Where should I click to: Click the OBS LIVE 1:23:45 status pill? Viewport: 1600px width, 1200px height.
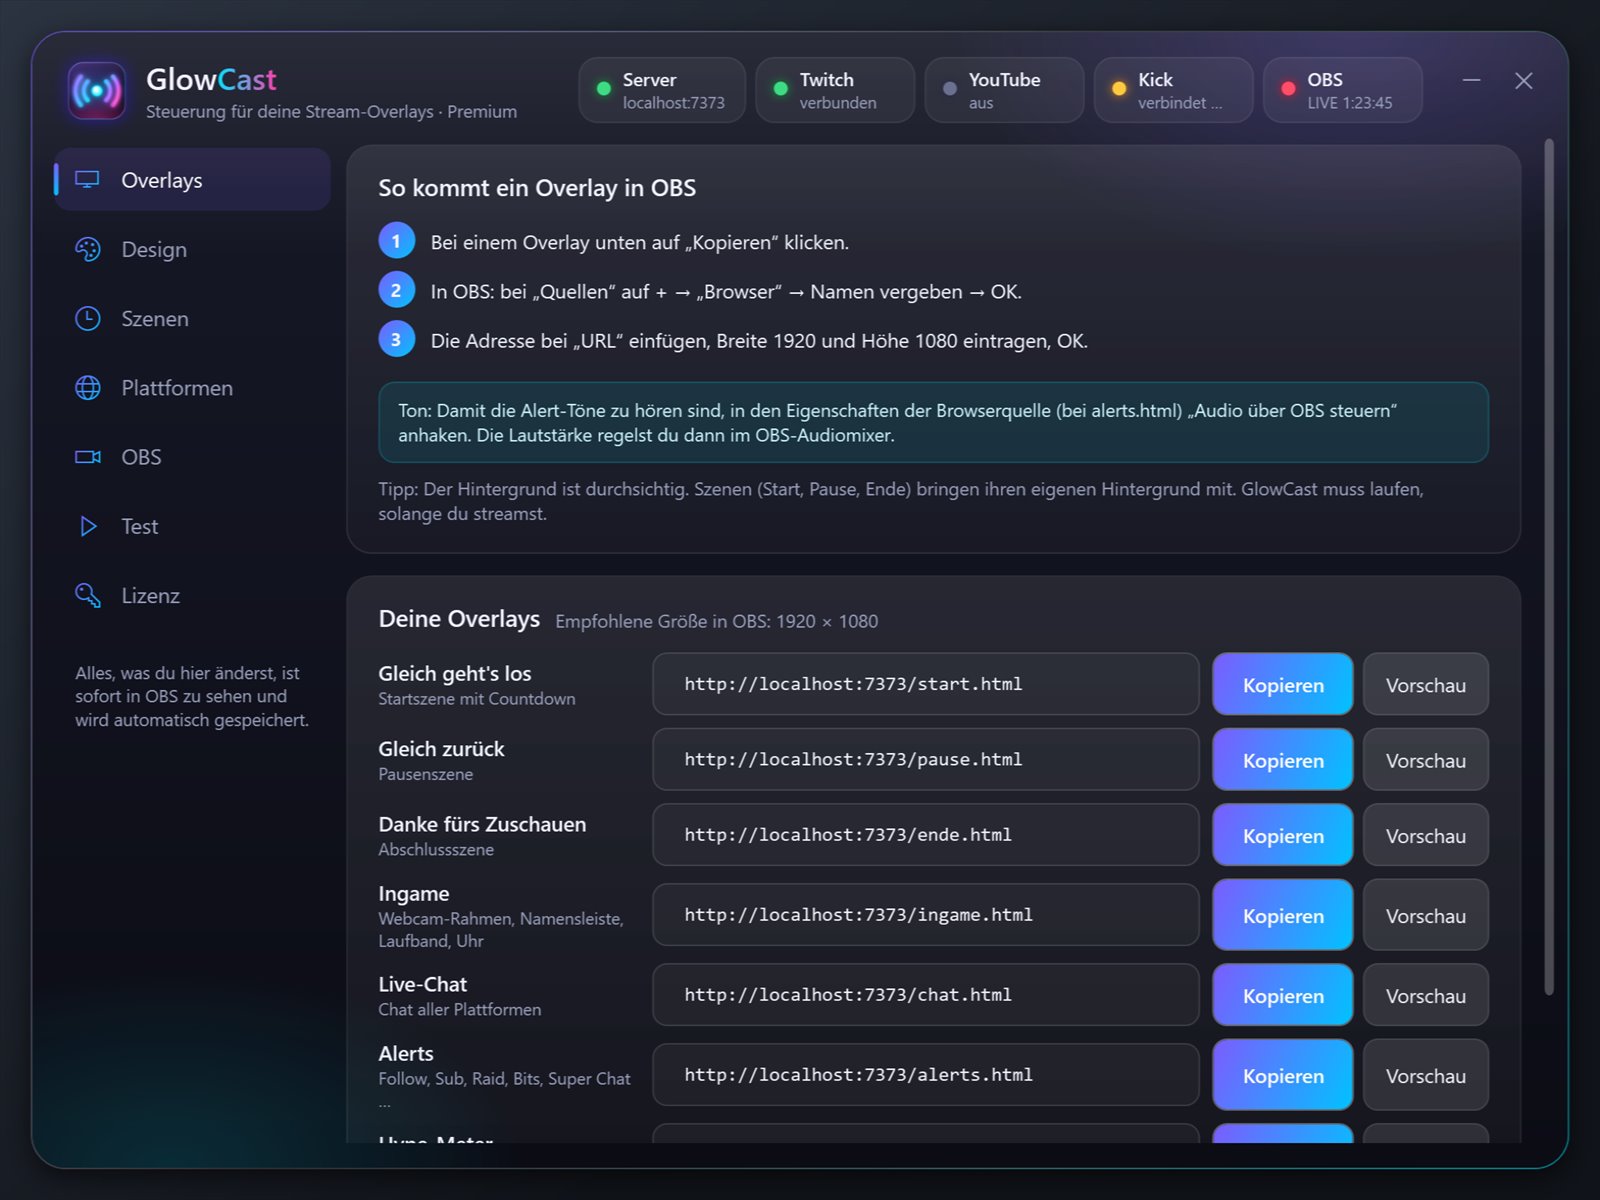coord(1343,90)
